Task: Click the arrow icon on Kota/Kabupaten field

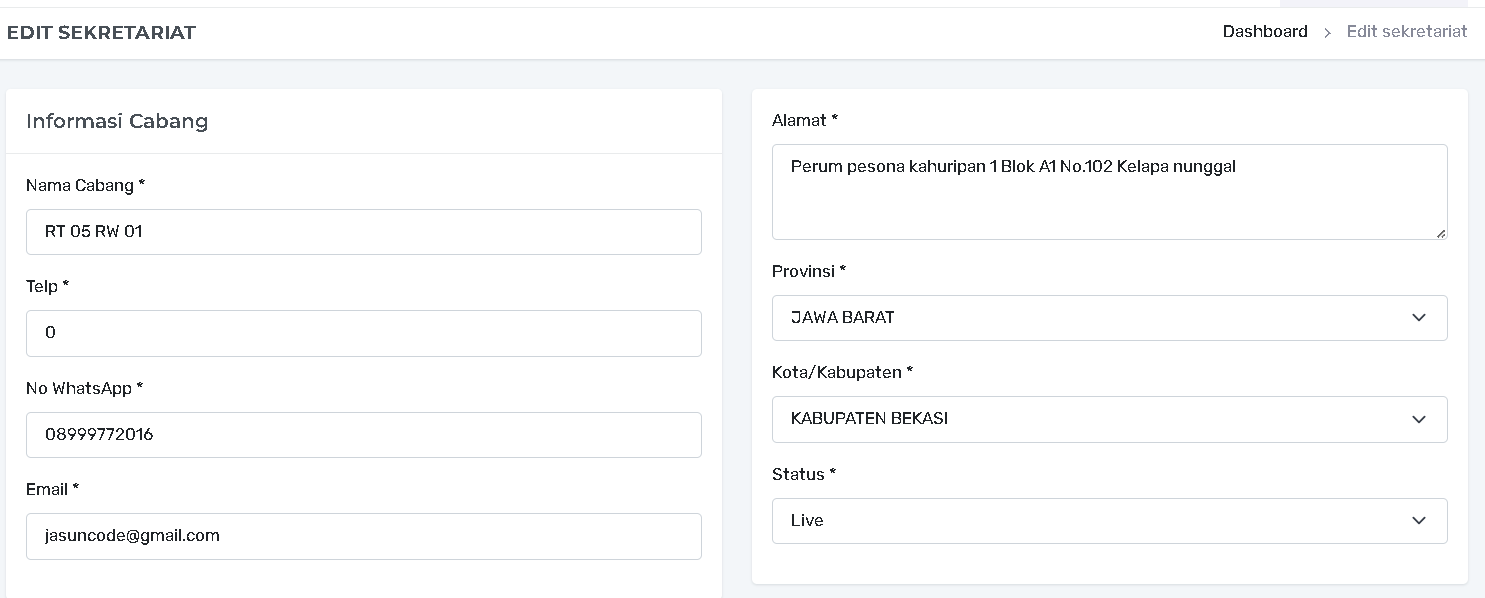Action: click(x=1418, y=419)
